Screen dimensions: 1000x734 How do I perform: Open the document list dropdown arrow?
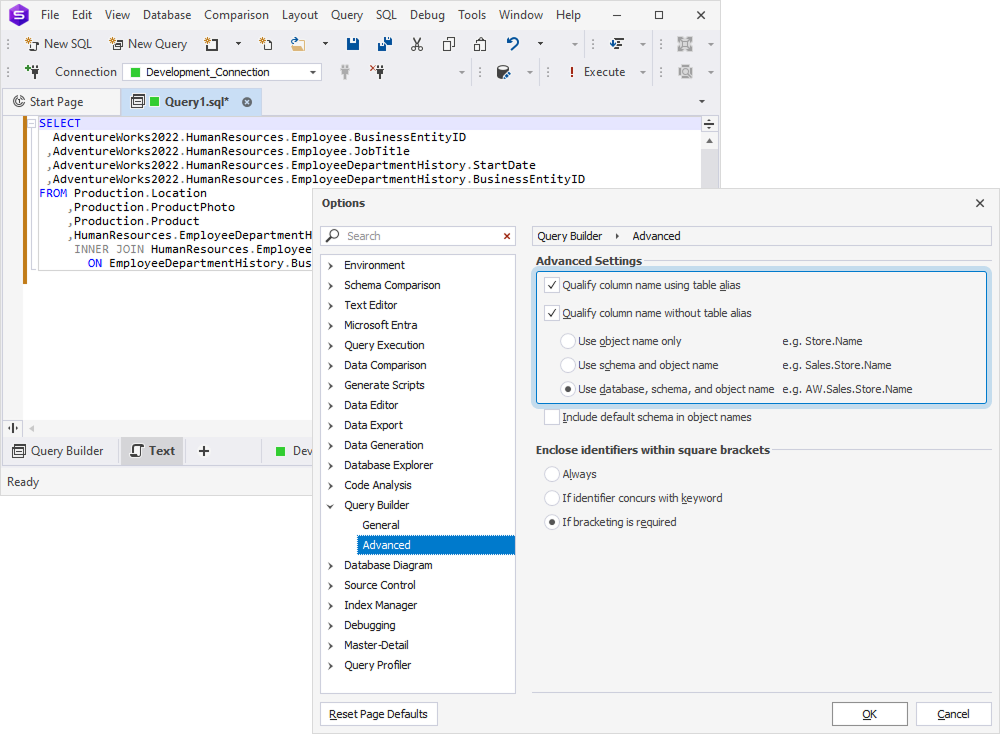click(x=702, y=101)
